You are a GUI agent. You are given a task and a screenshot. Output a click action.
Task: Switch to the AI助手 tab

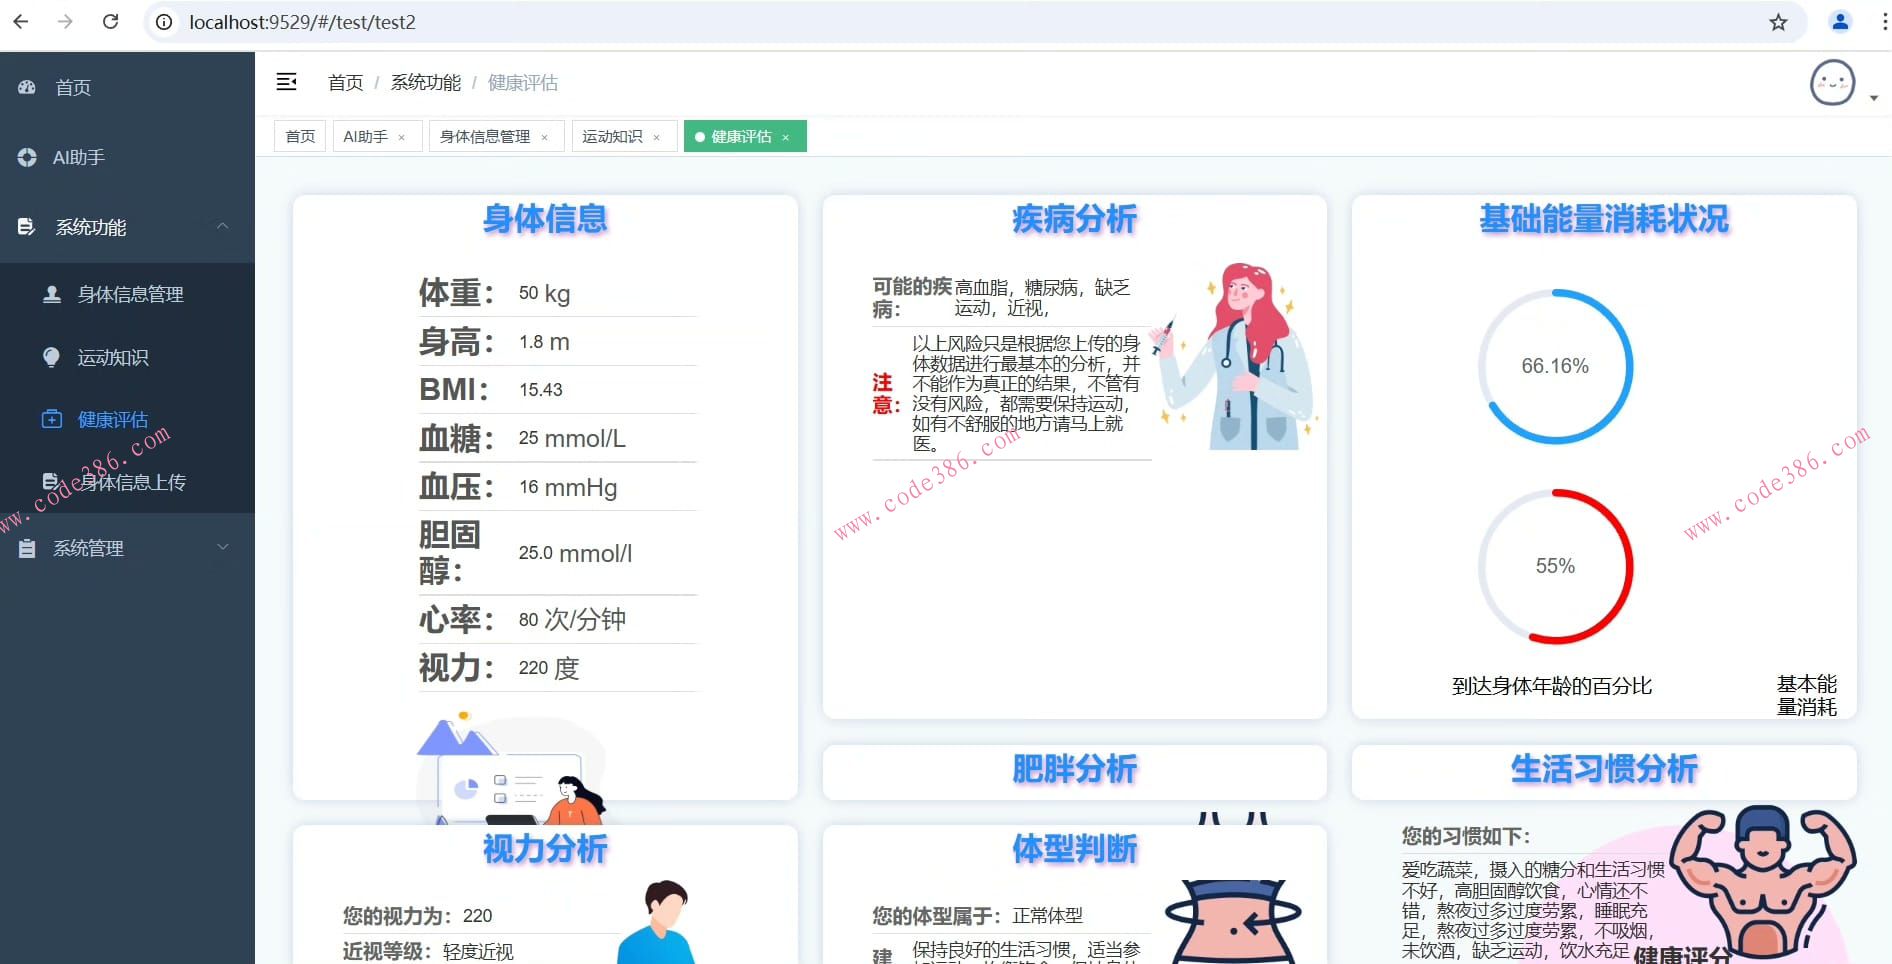[365, 136]
